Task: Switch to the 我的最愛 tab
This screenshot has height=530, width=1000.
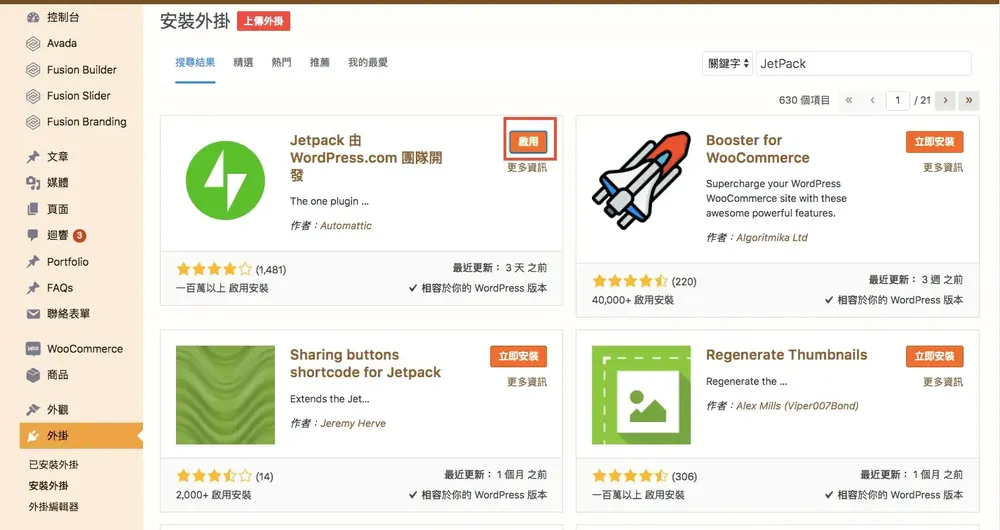Action: point(368,63)
